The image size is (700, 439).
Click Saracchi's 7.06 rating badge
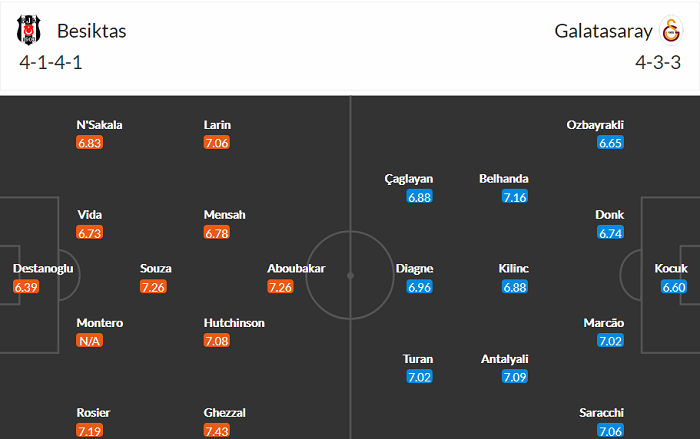point(610,431)
